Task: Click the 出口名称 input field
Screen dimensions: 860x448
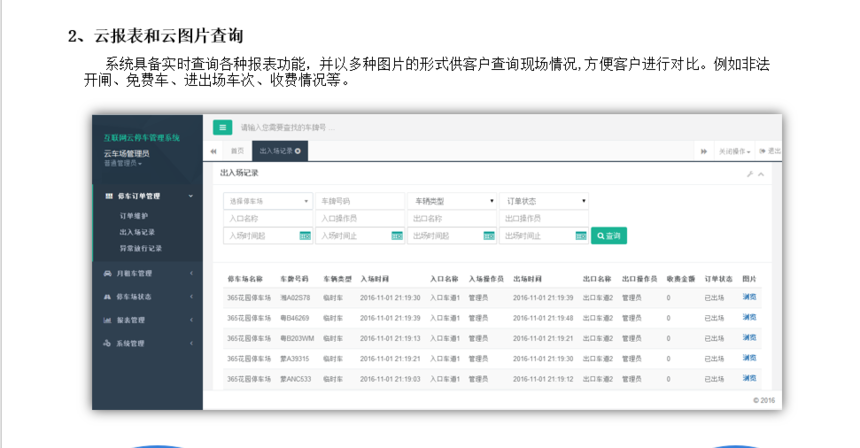Action: point(452,218)
